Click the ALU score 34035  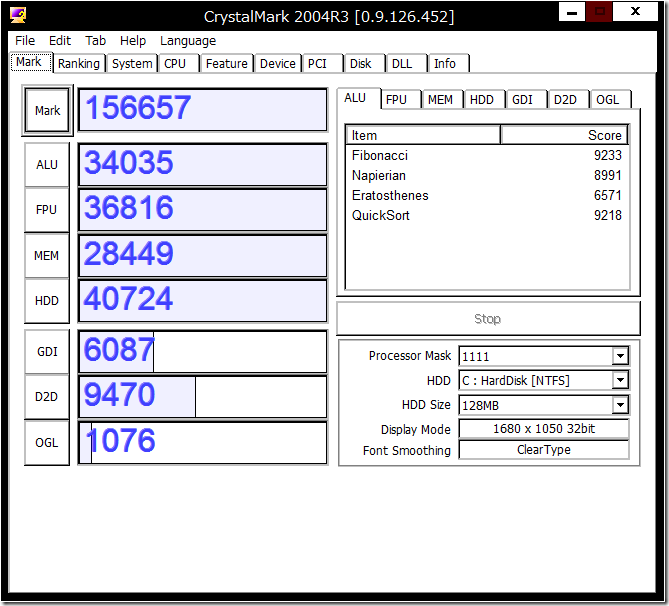click(x=203, y=165)
